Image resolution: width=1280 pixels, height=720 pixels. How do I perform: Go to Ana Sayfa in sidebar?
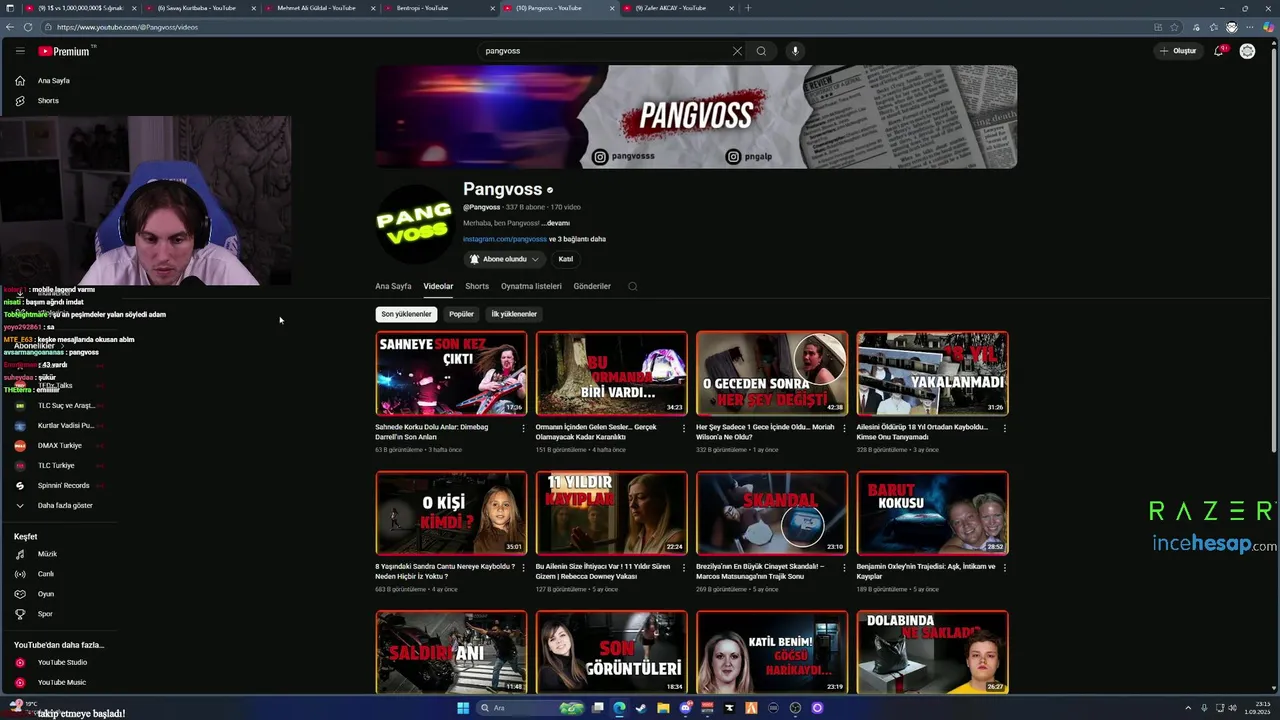tap(54, 80)
